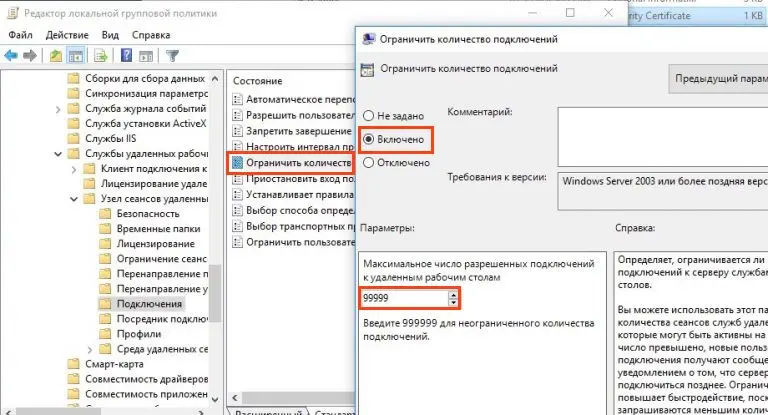
Task: Open Help via the question mark icon
Action: tap(126, 55)
